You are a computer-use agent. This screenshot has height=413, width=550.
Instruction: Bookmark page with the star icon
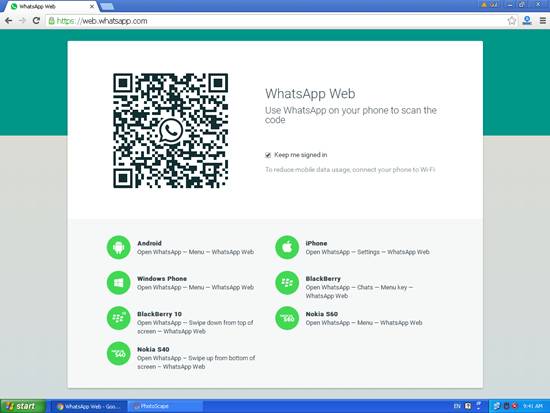point(512,21)
